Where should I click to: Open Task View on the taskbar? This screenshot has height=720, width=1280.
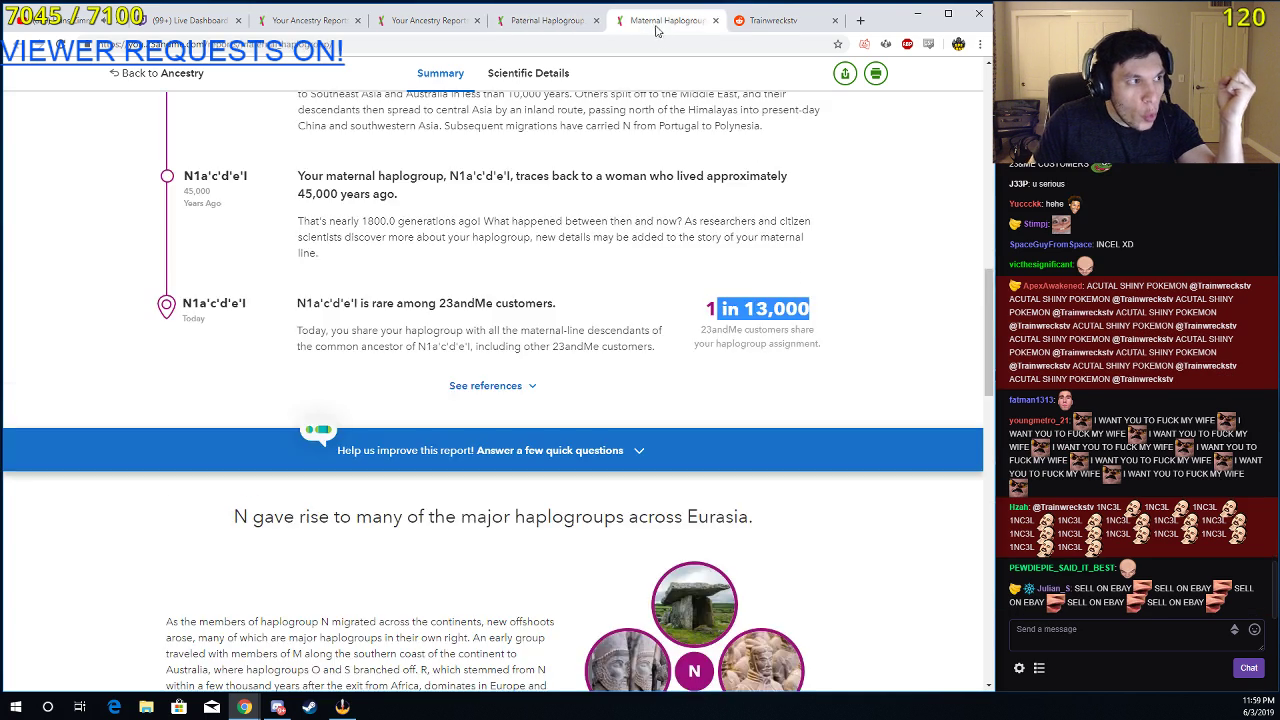(x=80, y=707)
